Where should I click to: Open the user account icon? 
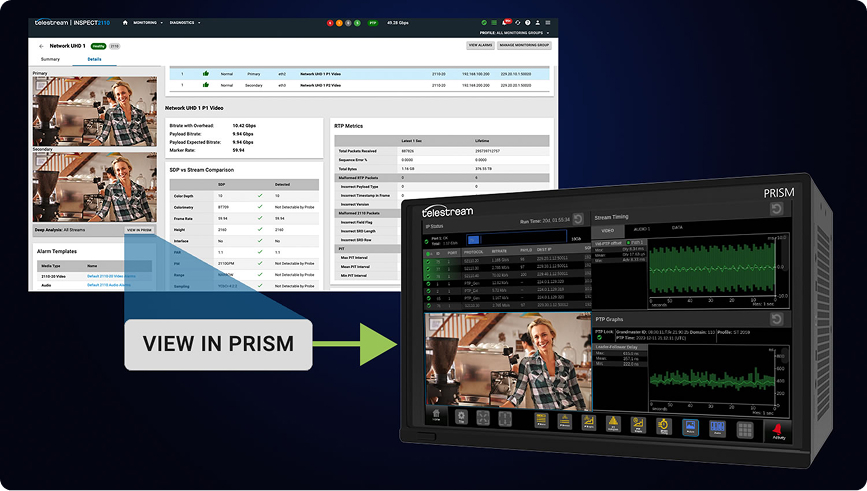coord(537,23)
